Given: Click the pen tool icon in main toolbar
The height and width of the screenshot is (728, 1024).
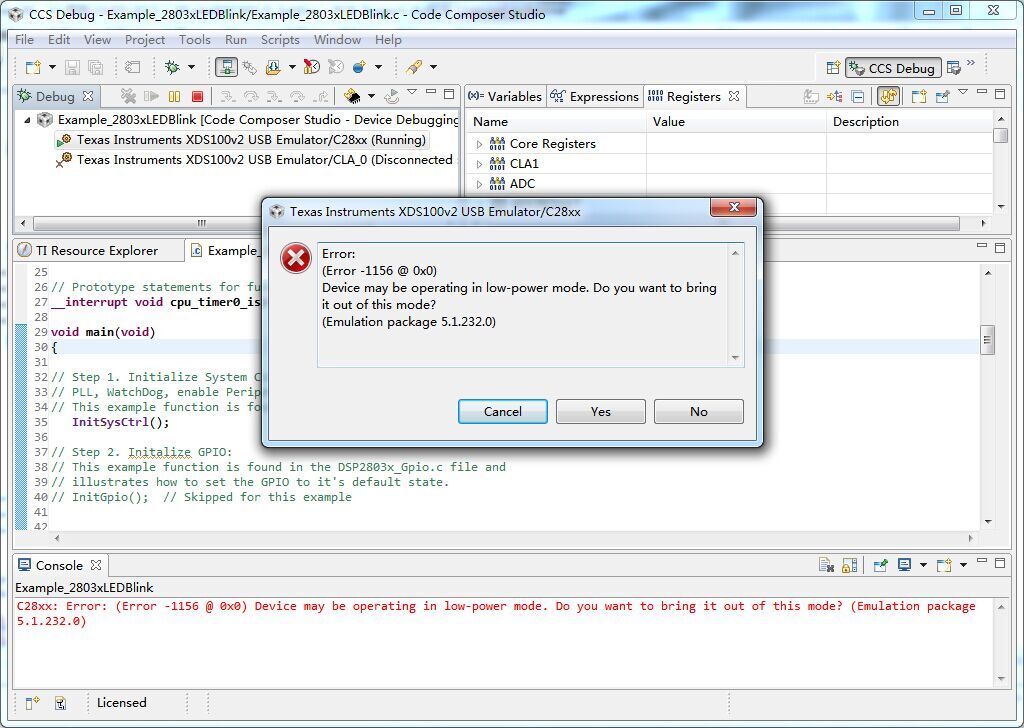Looking at the screenshot, I should [414, 67].
